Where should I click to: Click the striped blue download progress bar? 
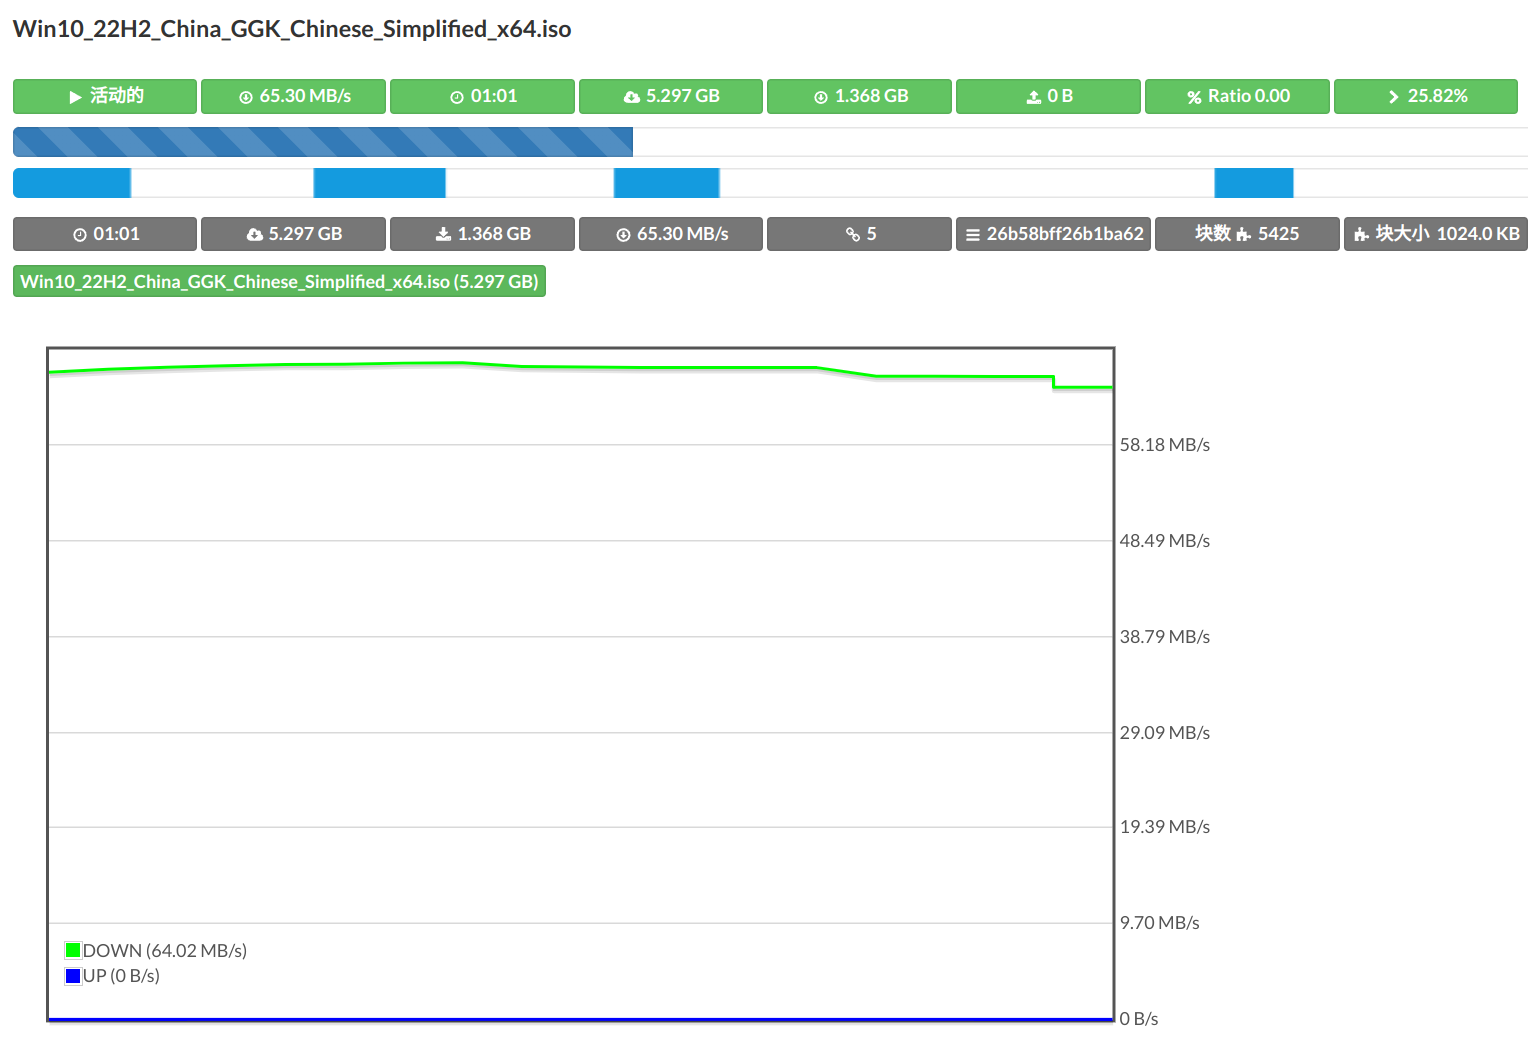click(x=323, y=142)
